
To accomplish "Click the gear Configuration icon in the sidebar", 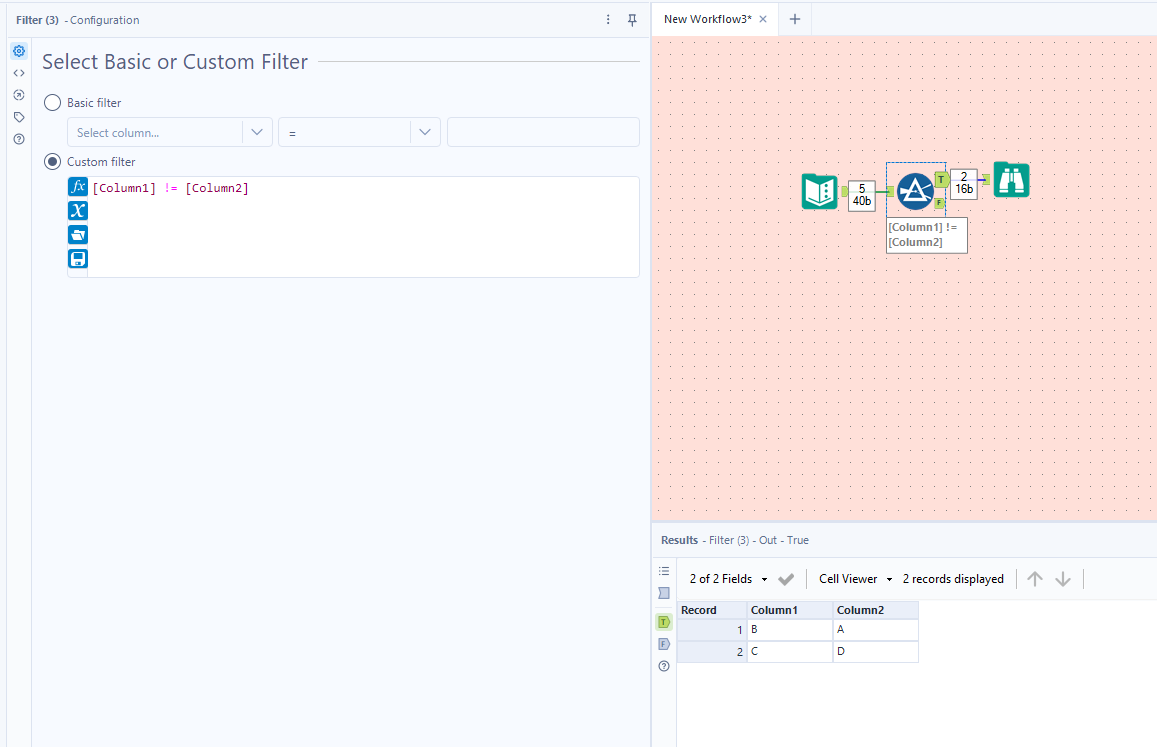I will (18, 50).
